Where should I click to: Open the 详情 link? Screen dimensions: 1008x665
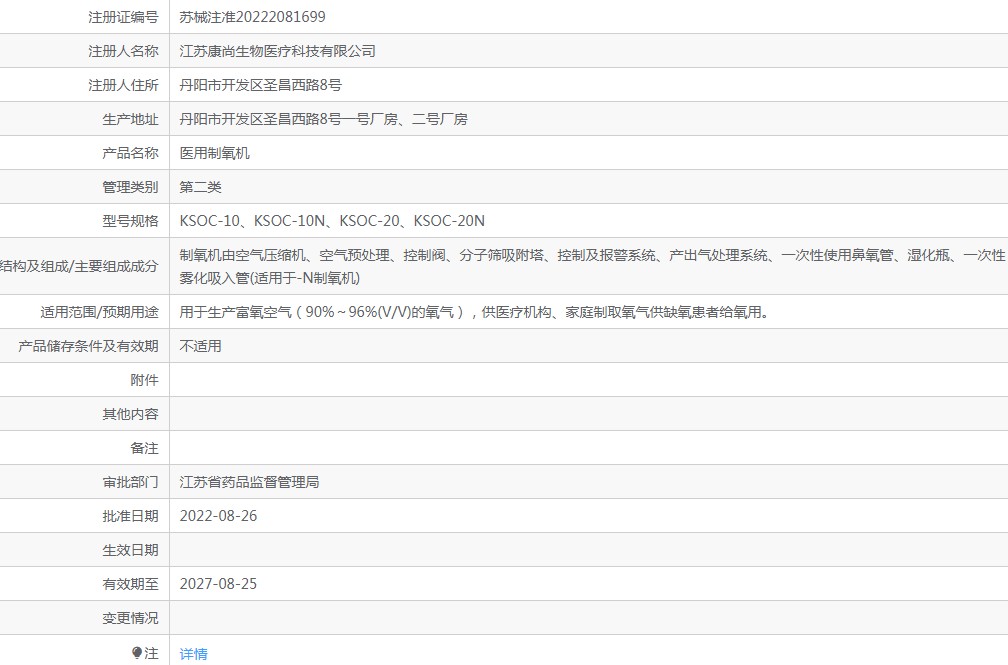tap(193, 654)
